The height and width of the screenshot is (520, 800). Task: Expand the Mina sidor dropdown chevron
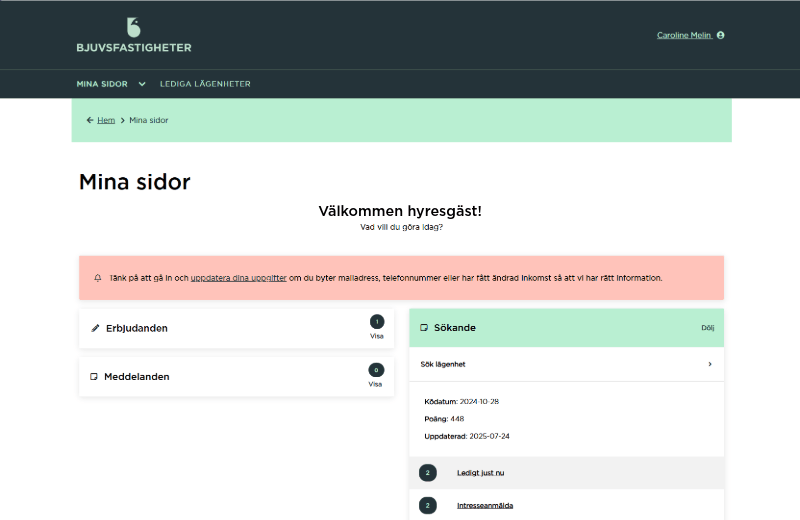(142, 84)
